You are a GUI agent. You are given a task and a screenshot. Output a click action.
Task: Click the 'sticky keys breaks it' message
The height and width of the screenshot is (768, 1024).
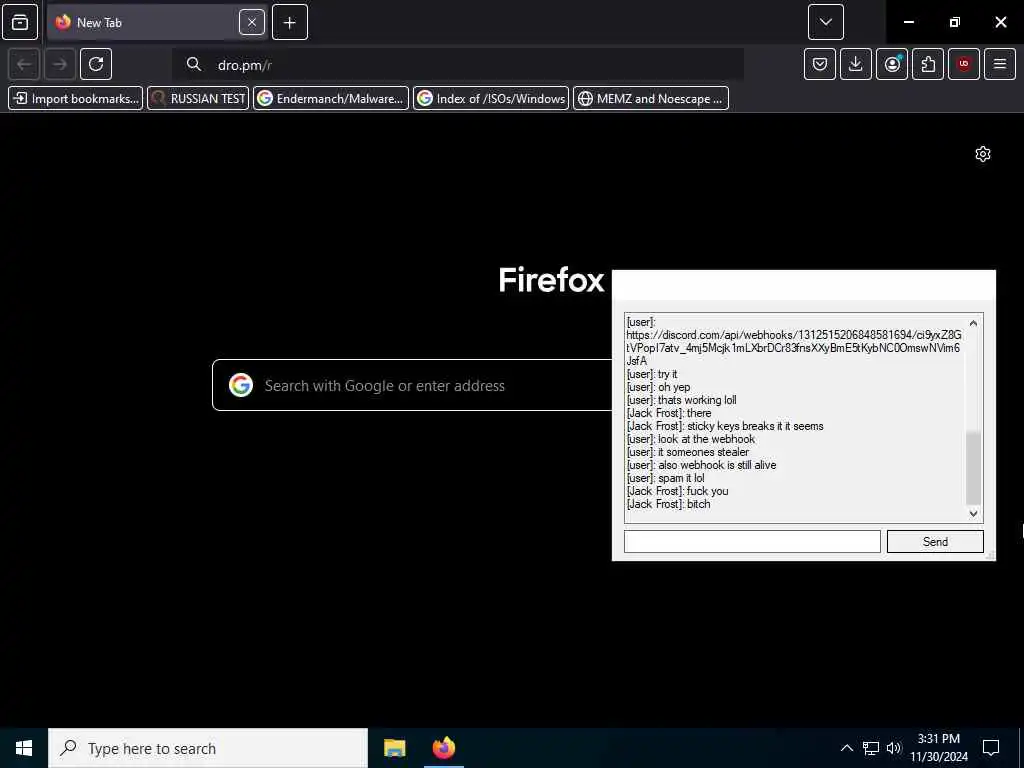[x=725, y=426]
